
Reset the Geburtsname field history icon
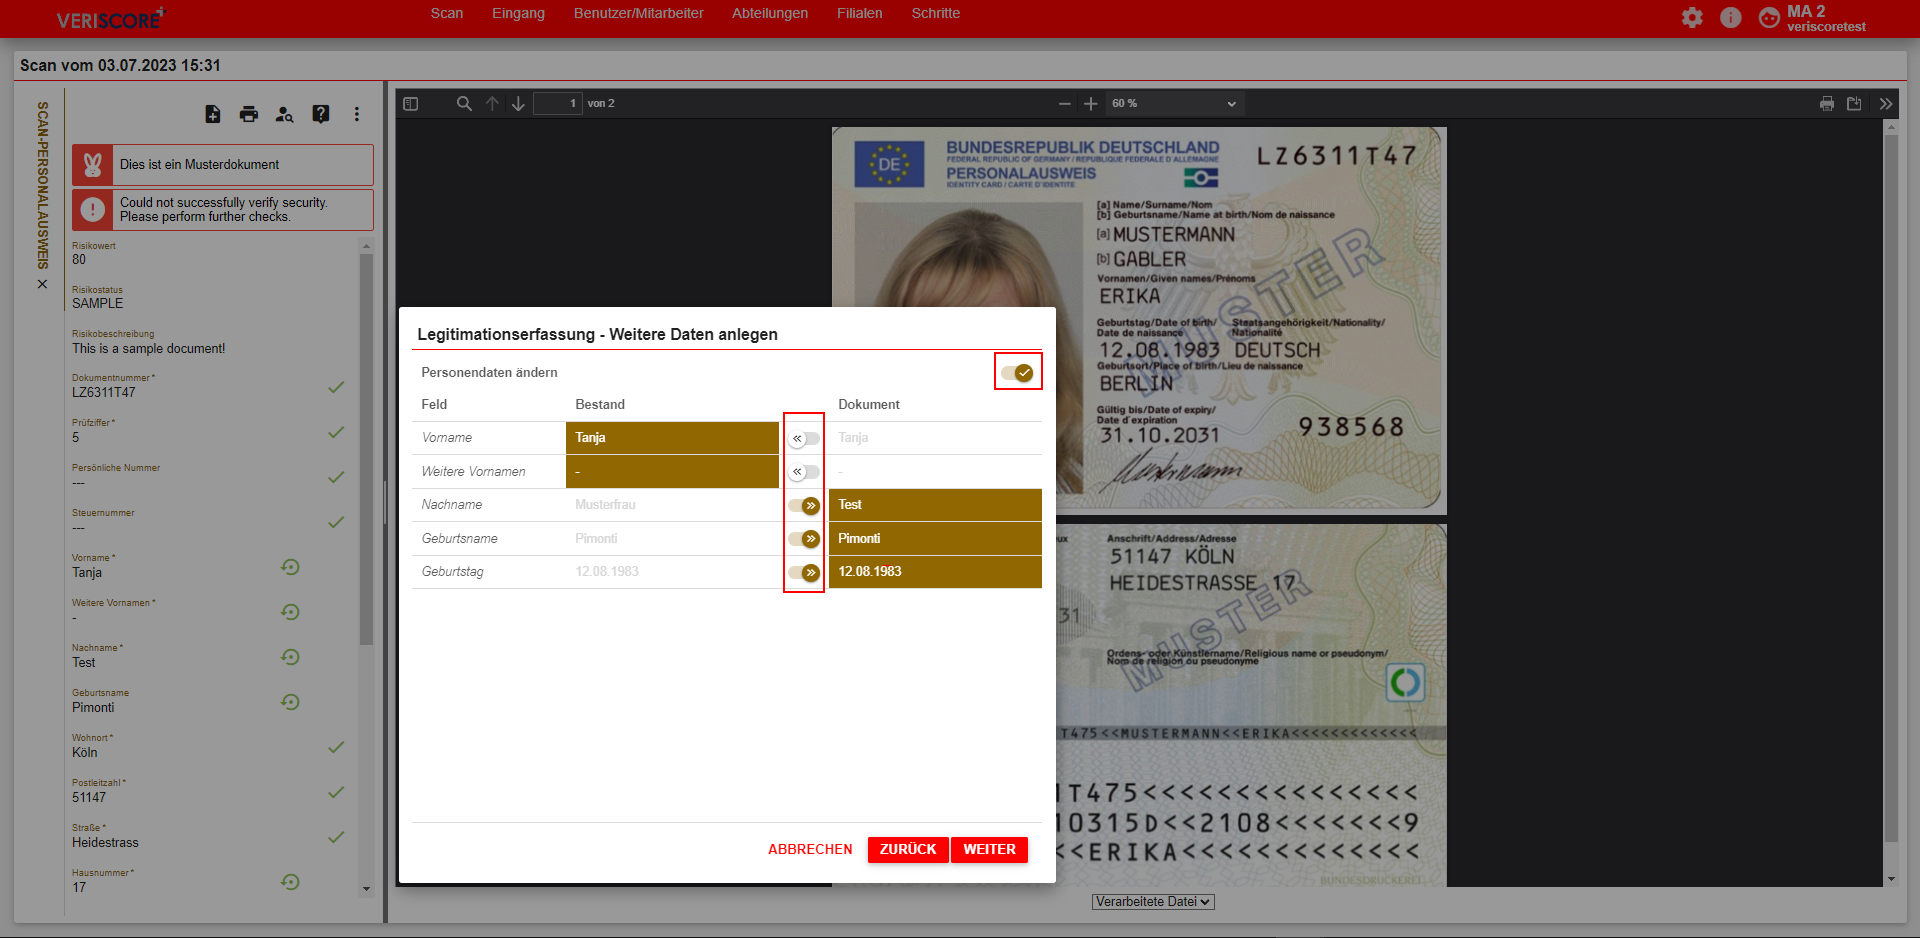pos(291,702)
